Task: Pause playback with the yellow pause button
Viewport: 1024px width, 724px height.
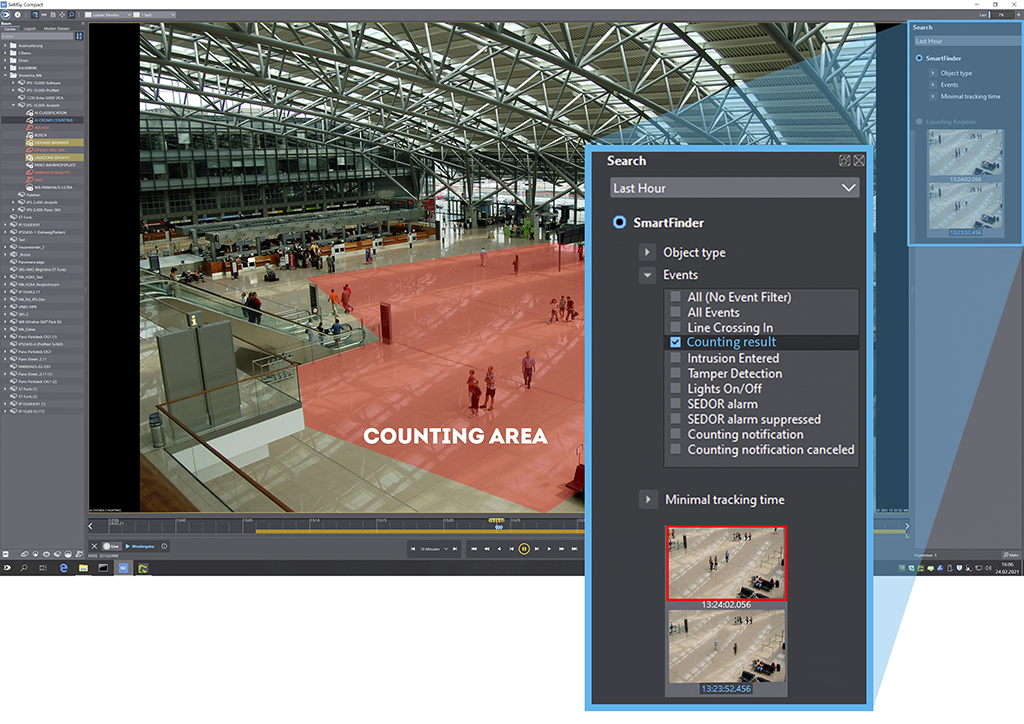Action: [523, 549]
